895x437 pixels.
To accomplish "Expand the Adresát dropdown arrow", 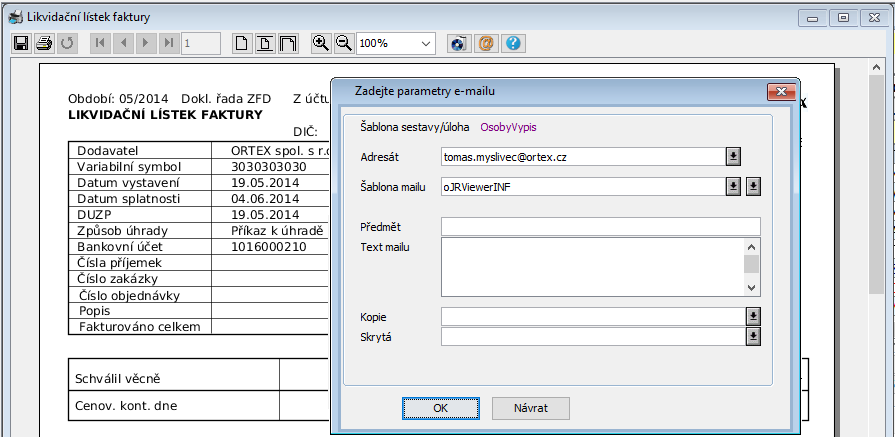I will point(733,156).
